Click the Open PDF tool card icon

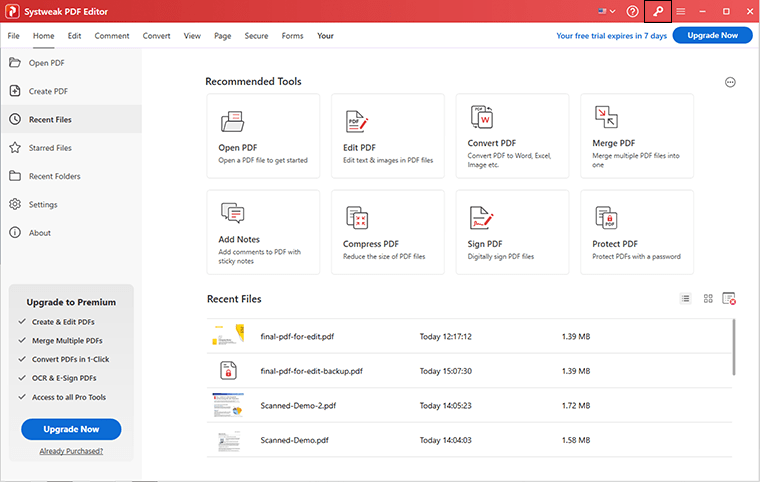click(x=233, y=122)
